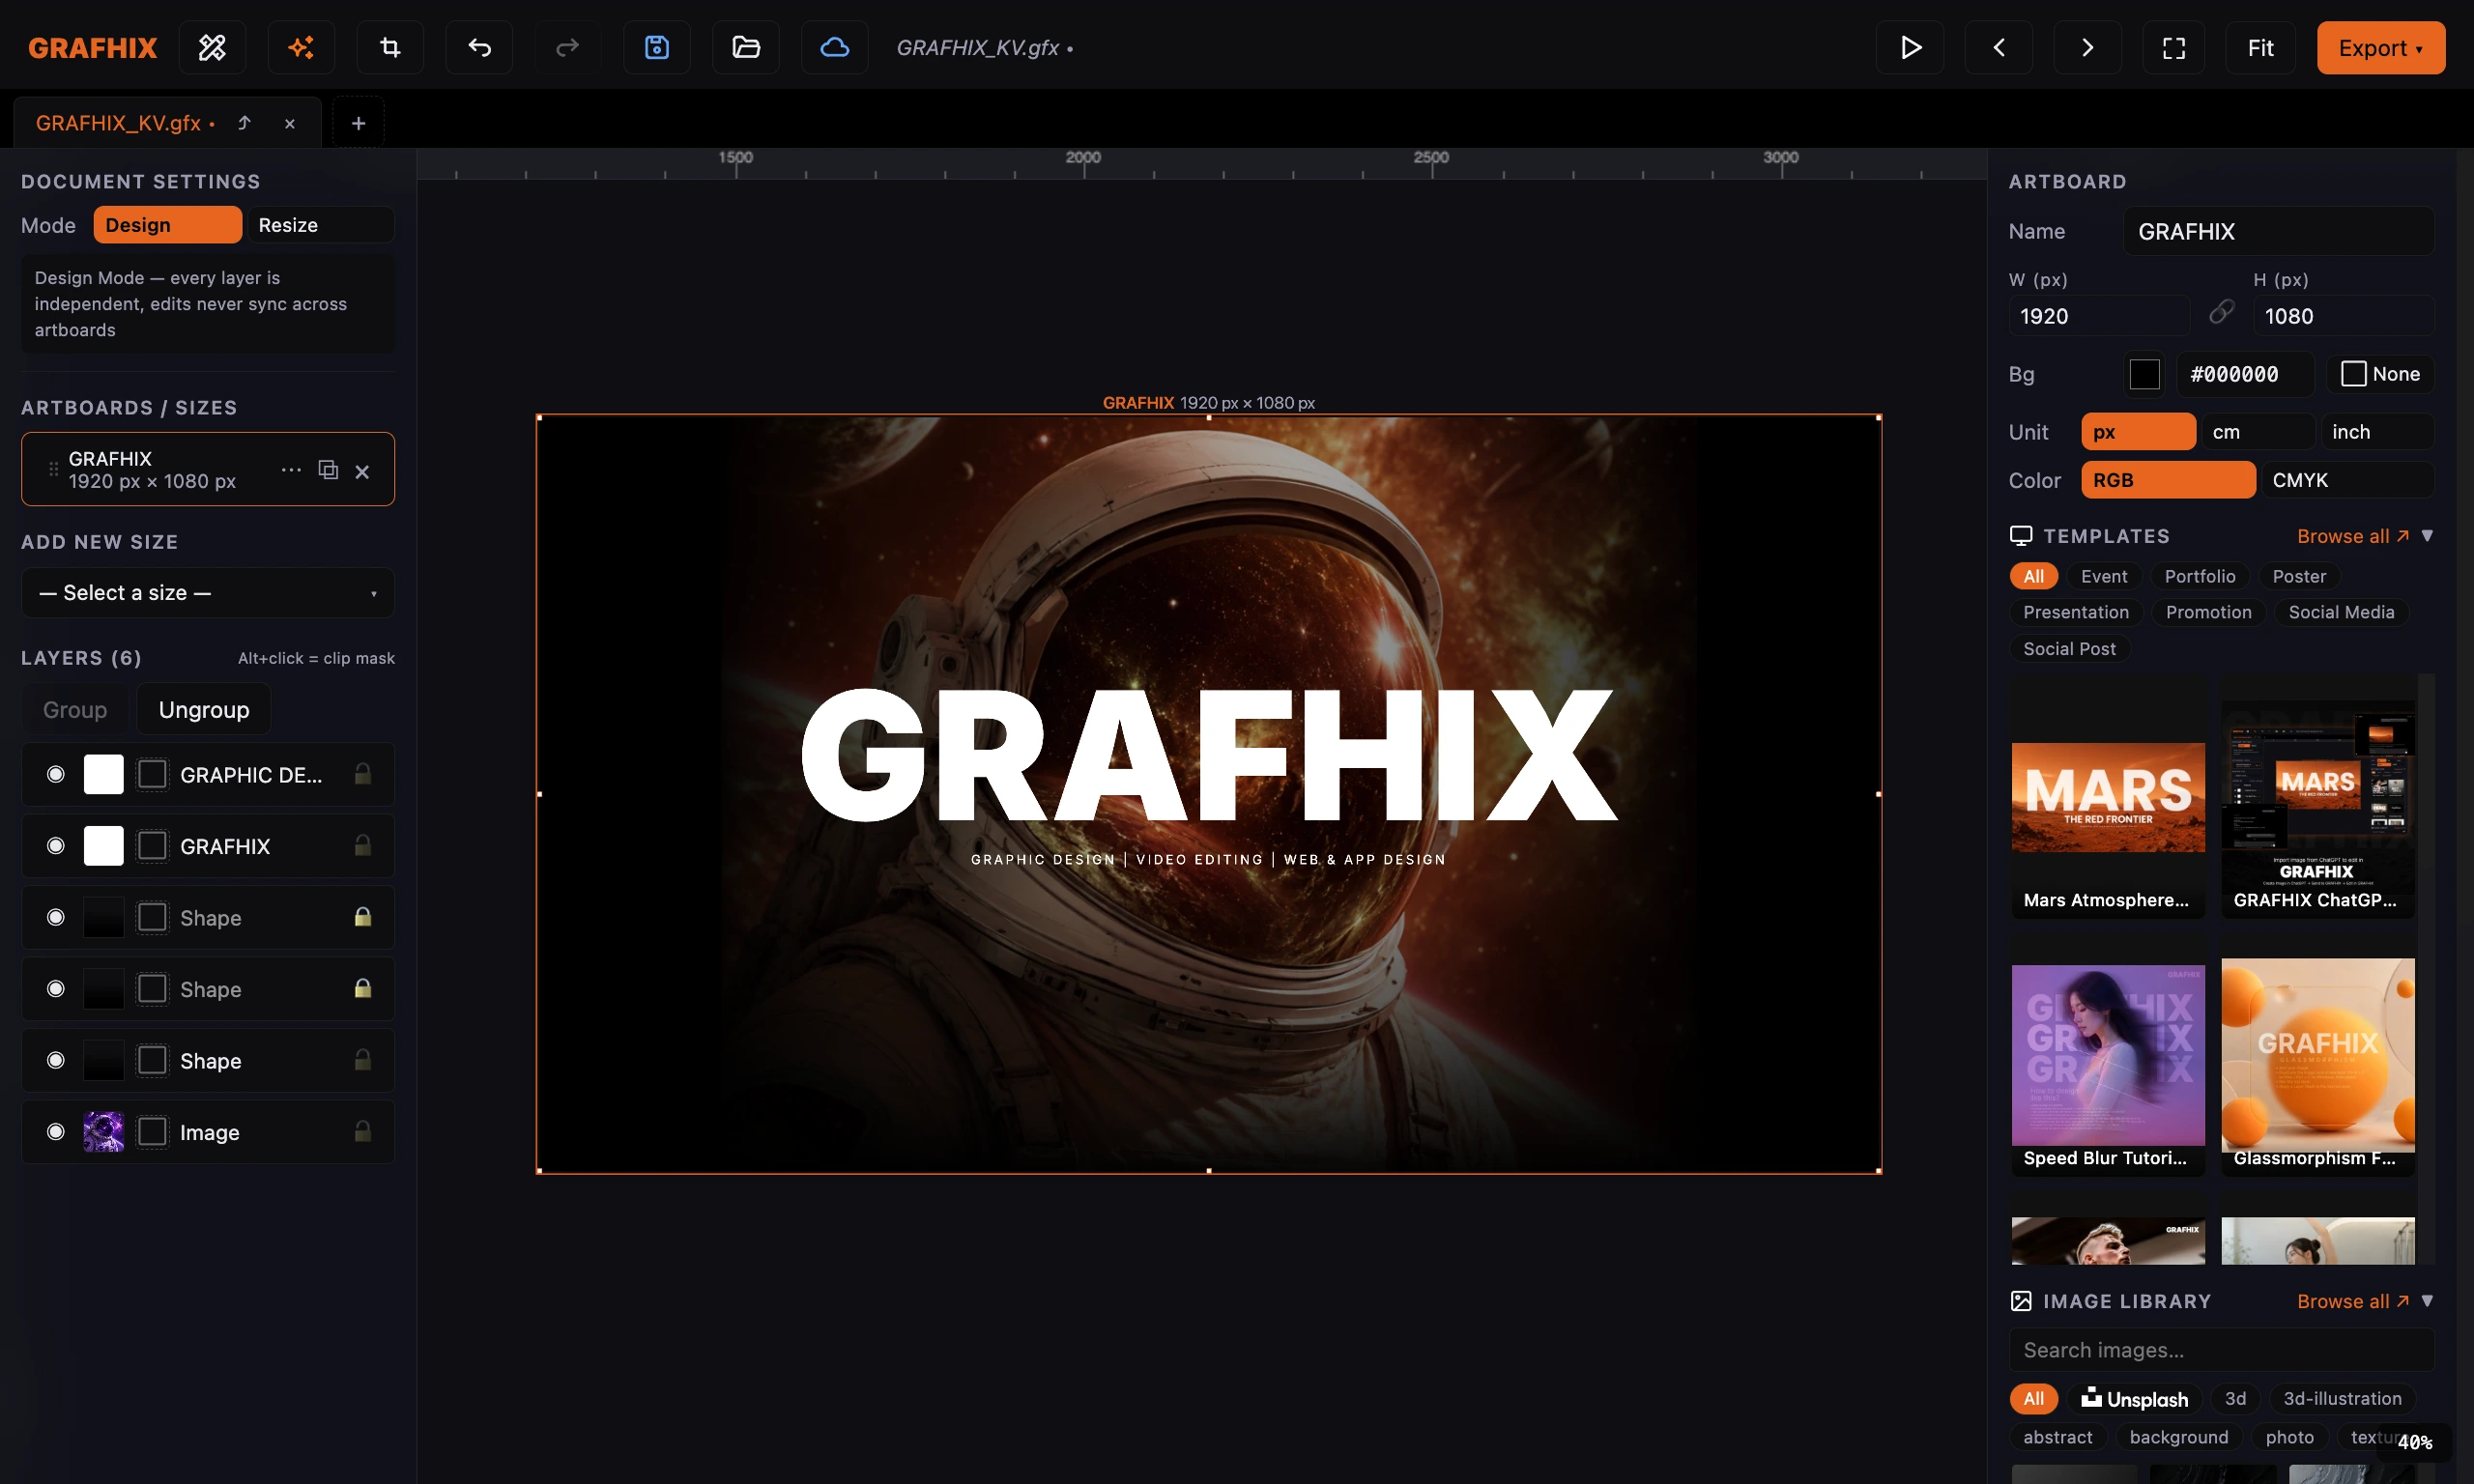
Task: Hide the GRAFHIX text layer
Action: pyautogui.click(x=56, y=846)
